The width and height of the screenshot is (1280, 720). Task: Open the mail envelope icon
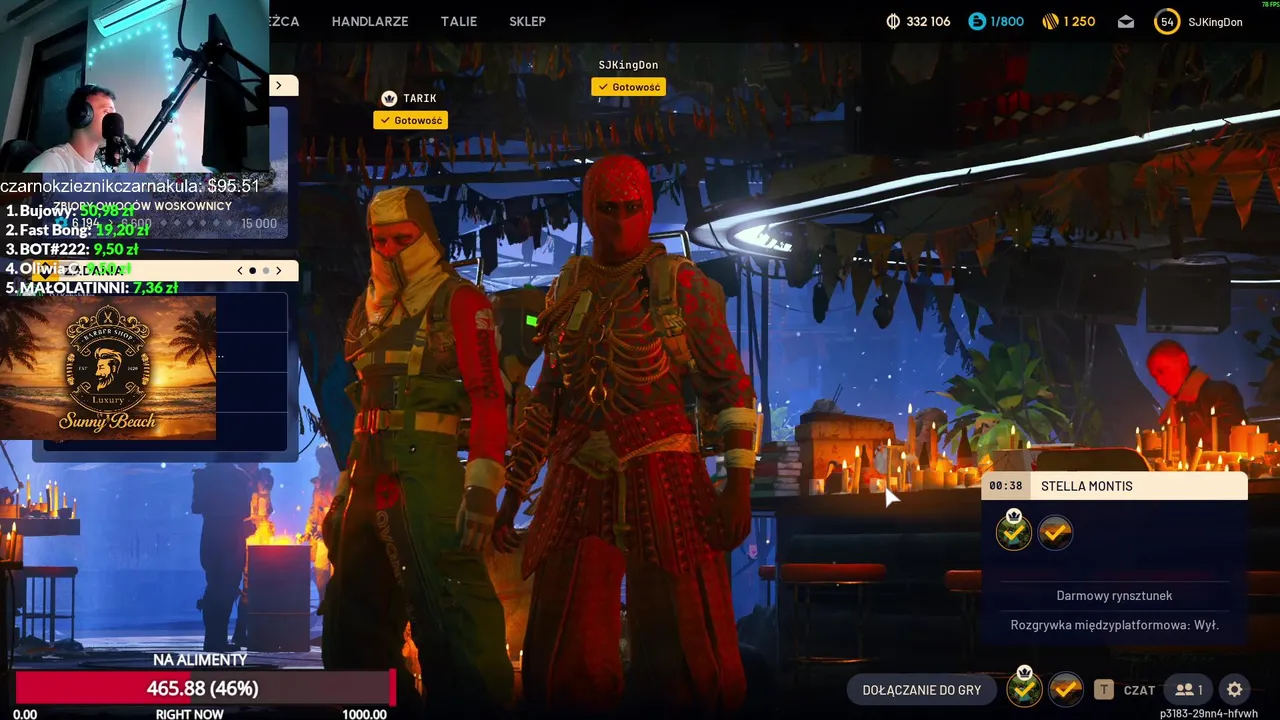[1126, 21]
